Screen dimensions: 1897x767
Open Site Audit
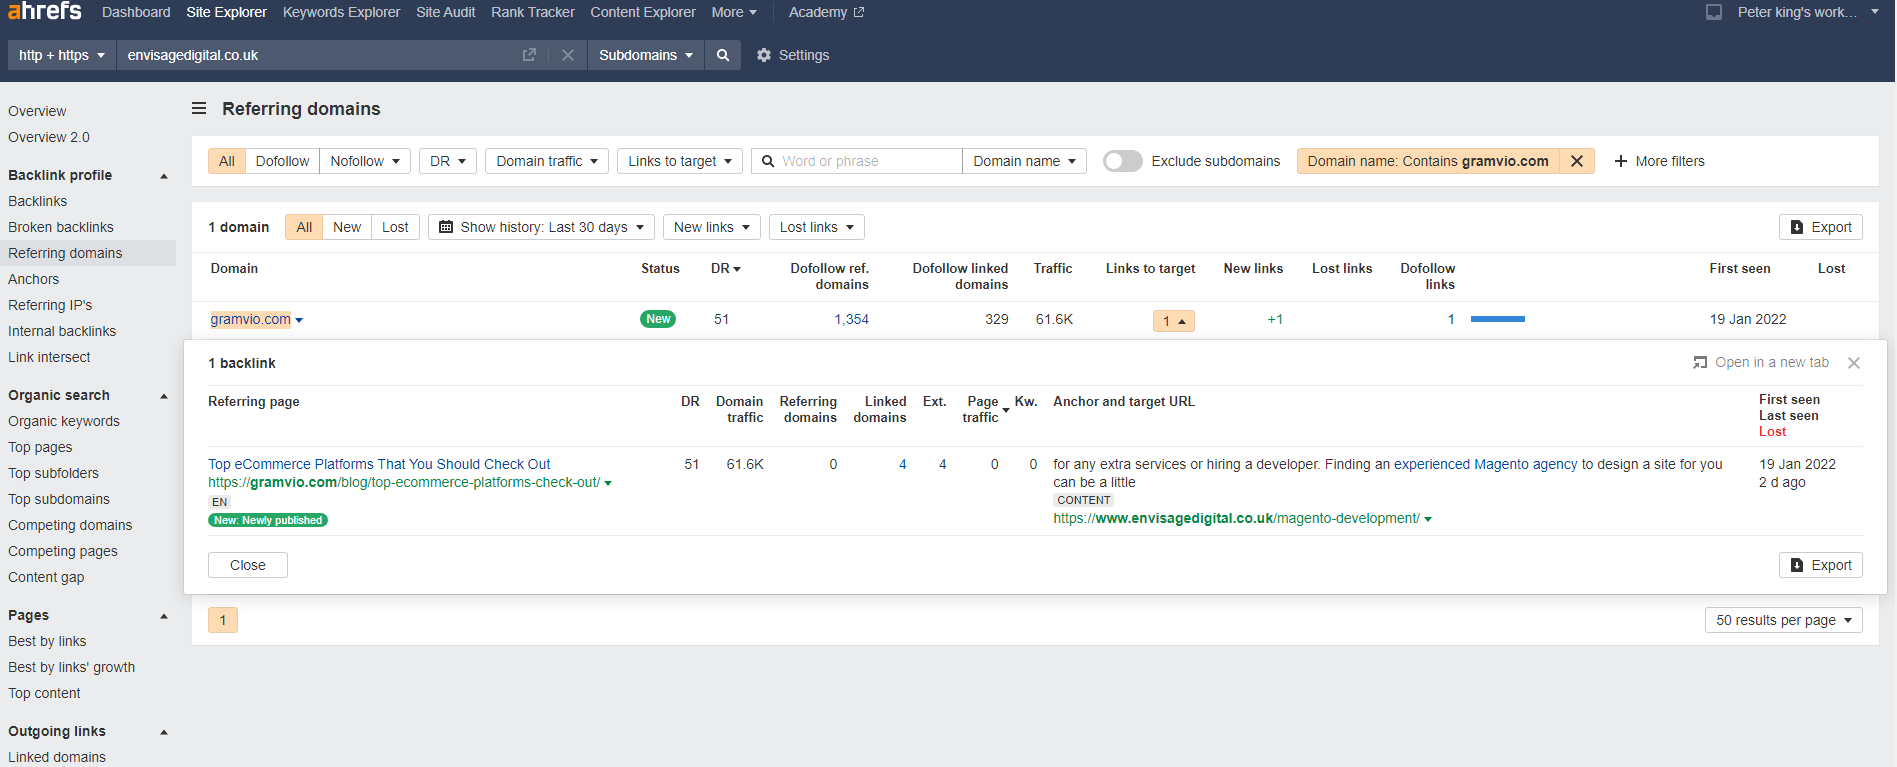[446, 12]
